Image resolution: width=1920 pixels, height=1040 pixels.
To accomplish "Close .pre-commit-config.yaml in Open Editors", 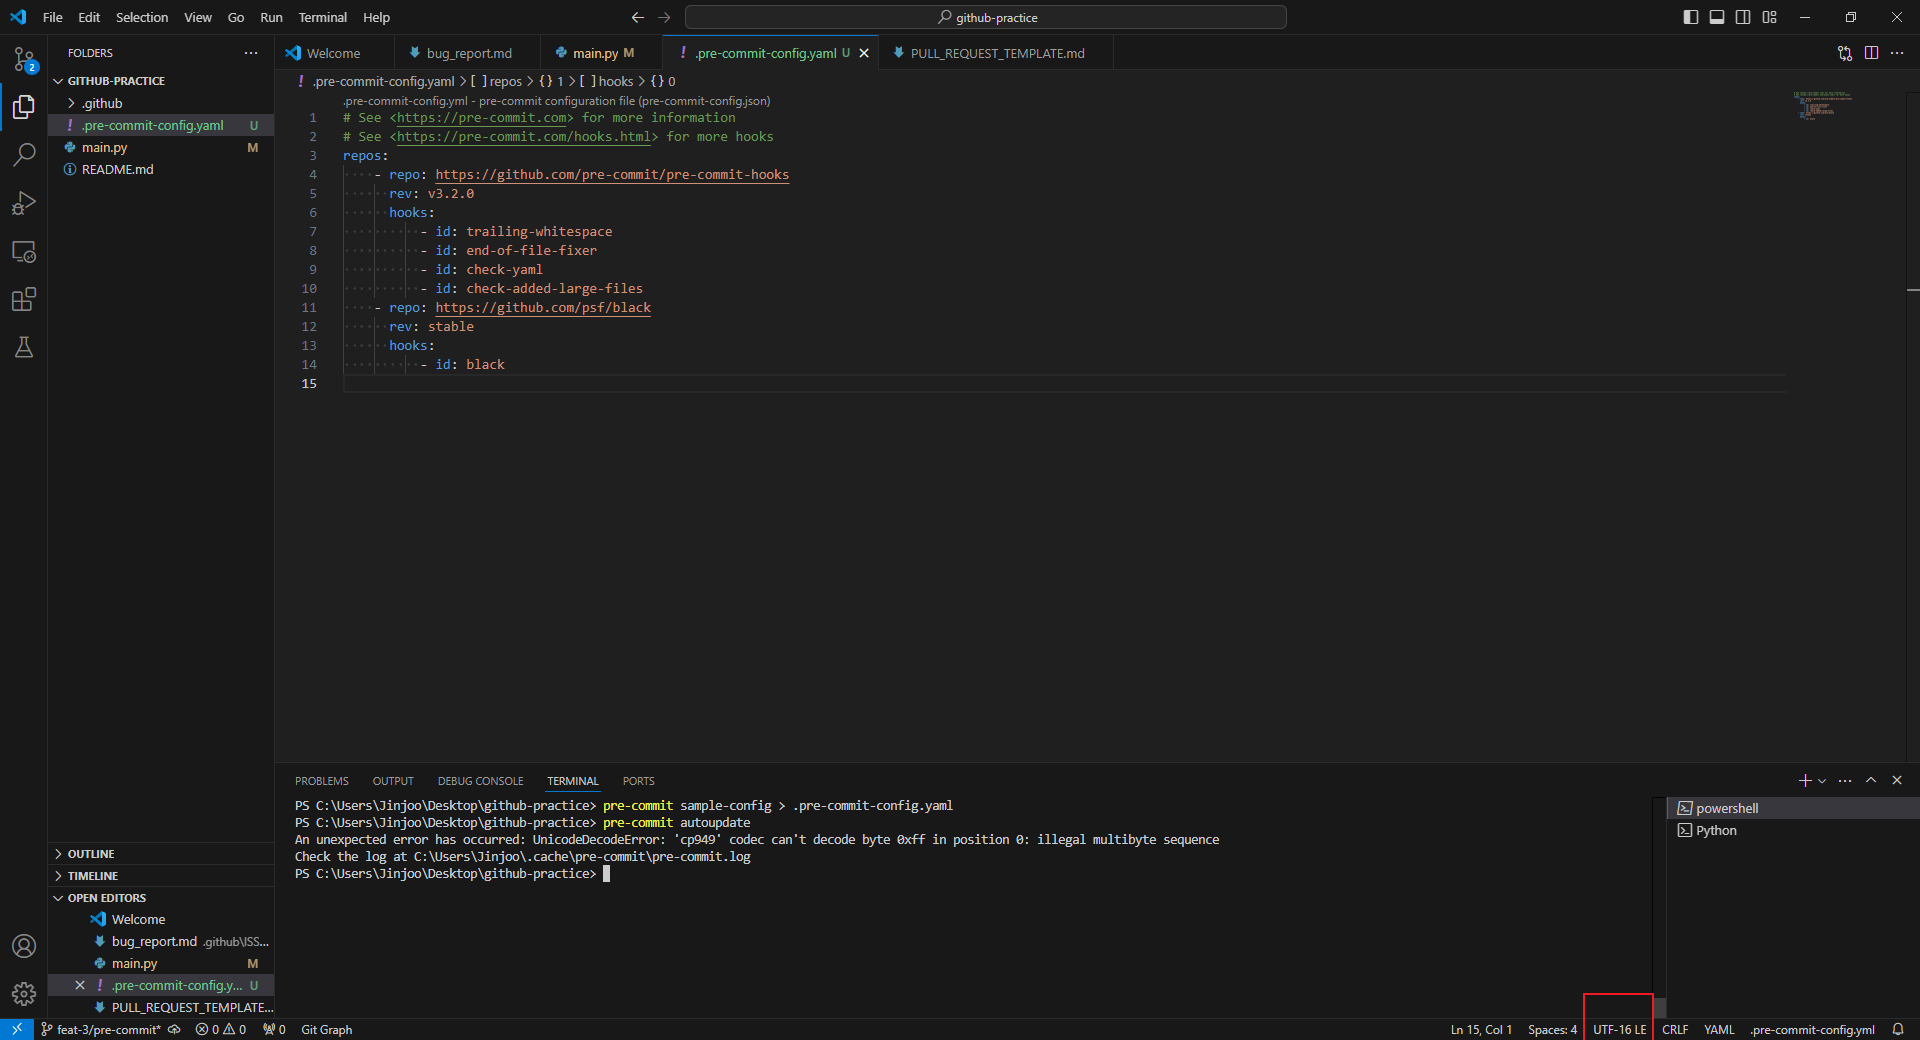I will pos(80,985).
